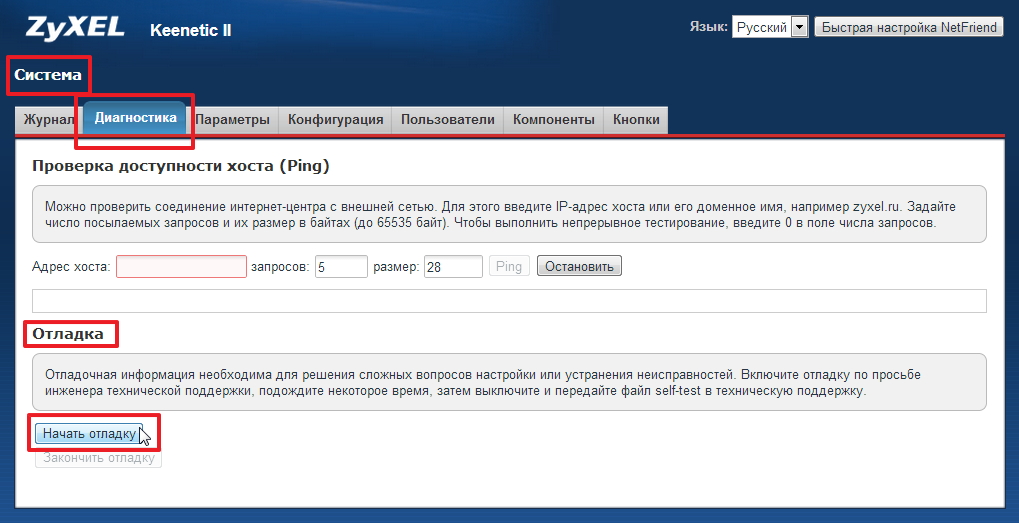Switch to the Журнал tab
Image resolution: width=1019 pixels, height=523 pixels.
pos(47,120)
